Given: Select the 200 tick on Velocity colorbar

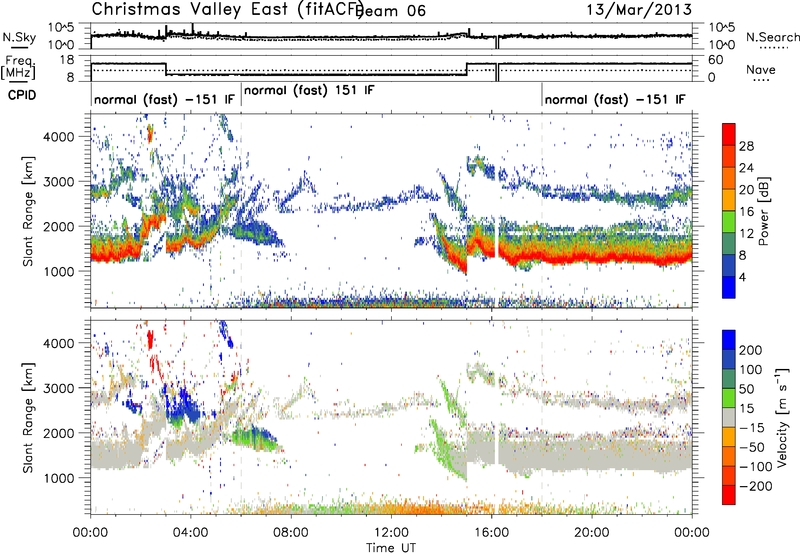Looking at the screenshot, I should pyautogui.click(x=751, y=350).
